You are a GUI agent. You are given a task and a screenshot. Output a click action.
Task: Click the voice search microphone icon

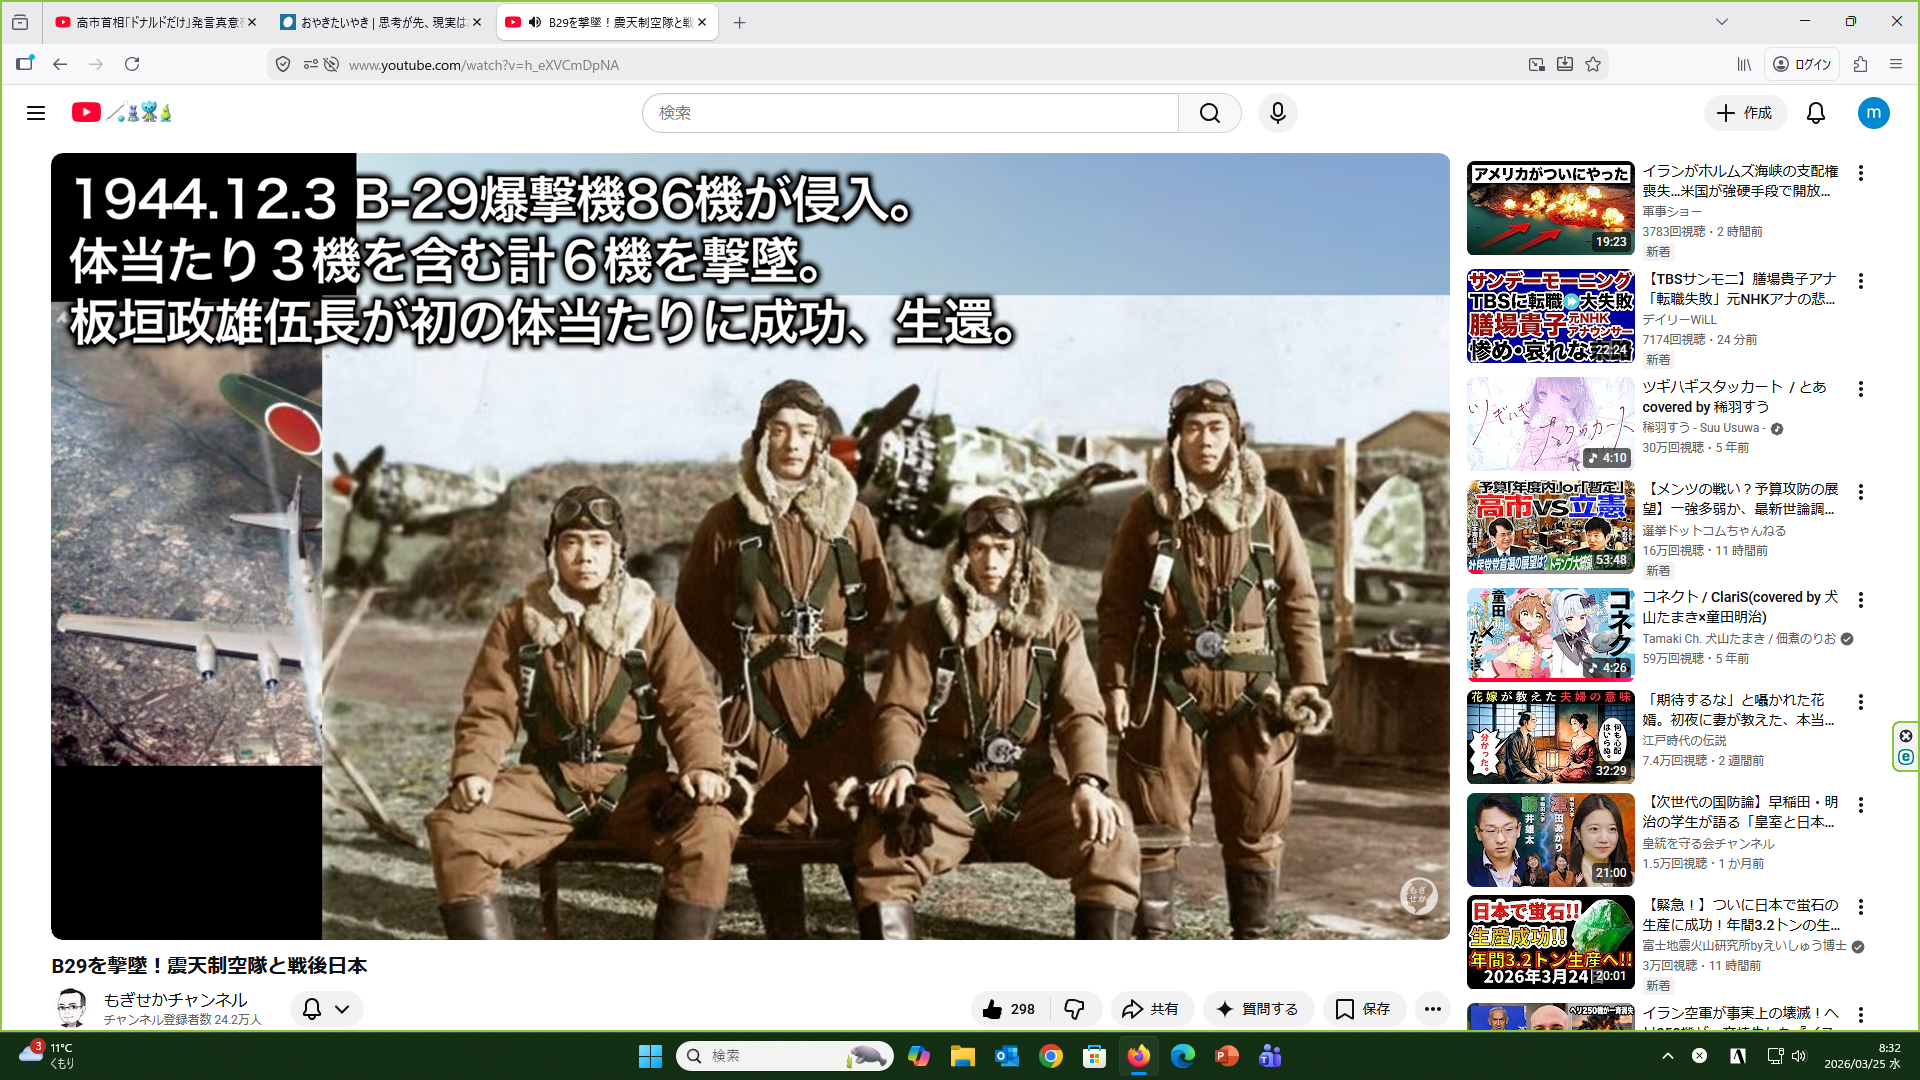click(1277, 113)
